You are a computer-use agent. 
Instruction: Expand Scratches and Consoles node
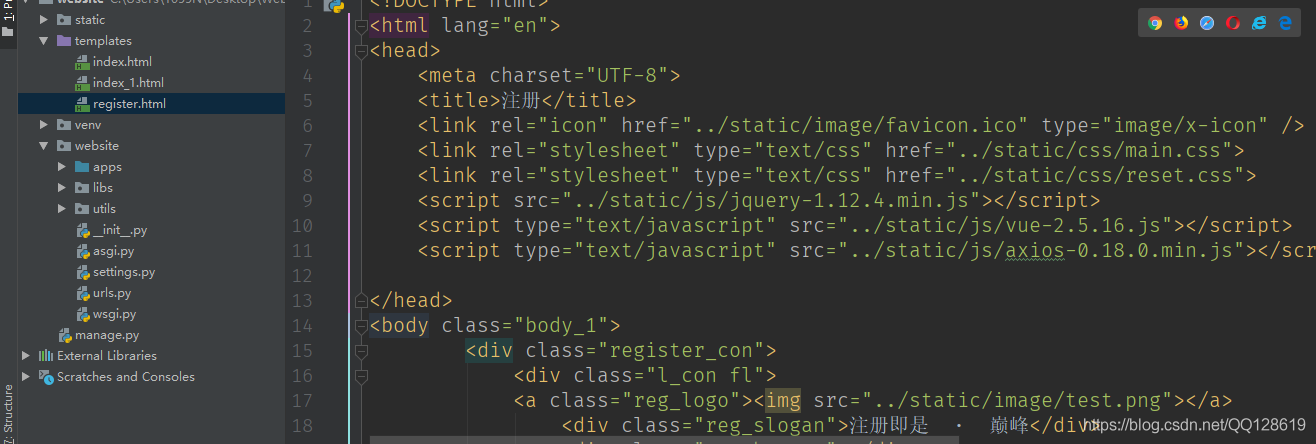[26, 377]
